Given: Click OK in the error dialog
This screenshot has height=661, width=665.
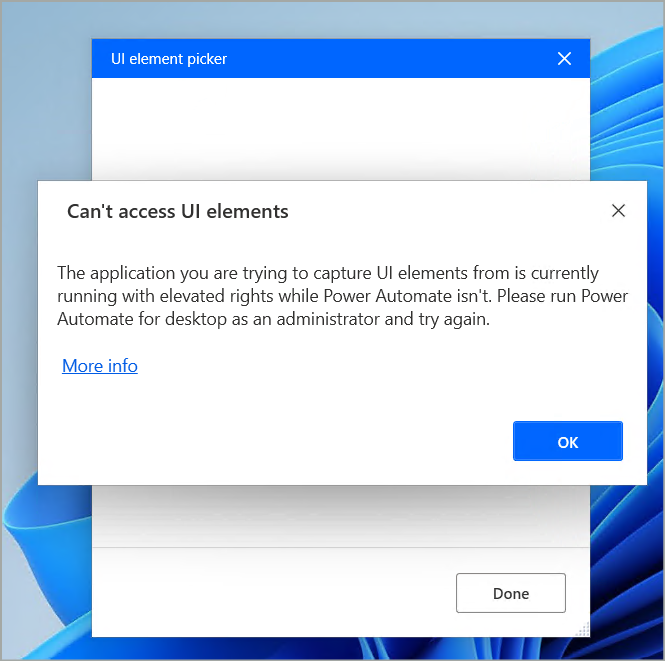Looking at the screenshot, I should (x=567, y=441).
